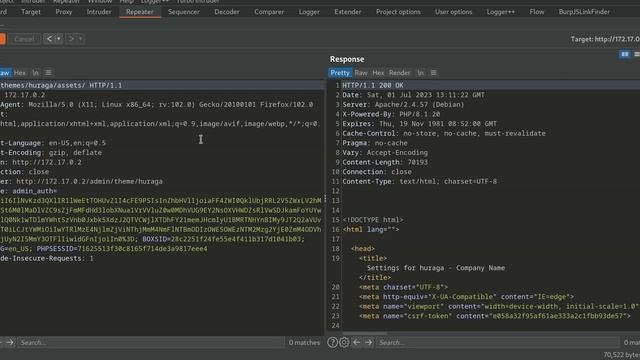Switch request view to Hex

tap(20, 73)
